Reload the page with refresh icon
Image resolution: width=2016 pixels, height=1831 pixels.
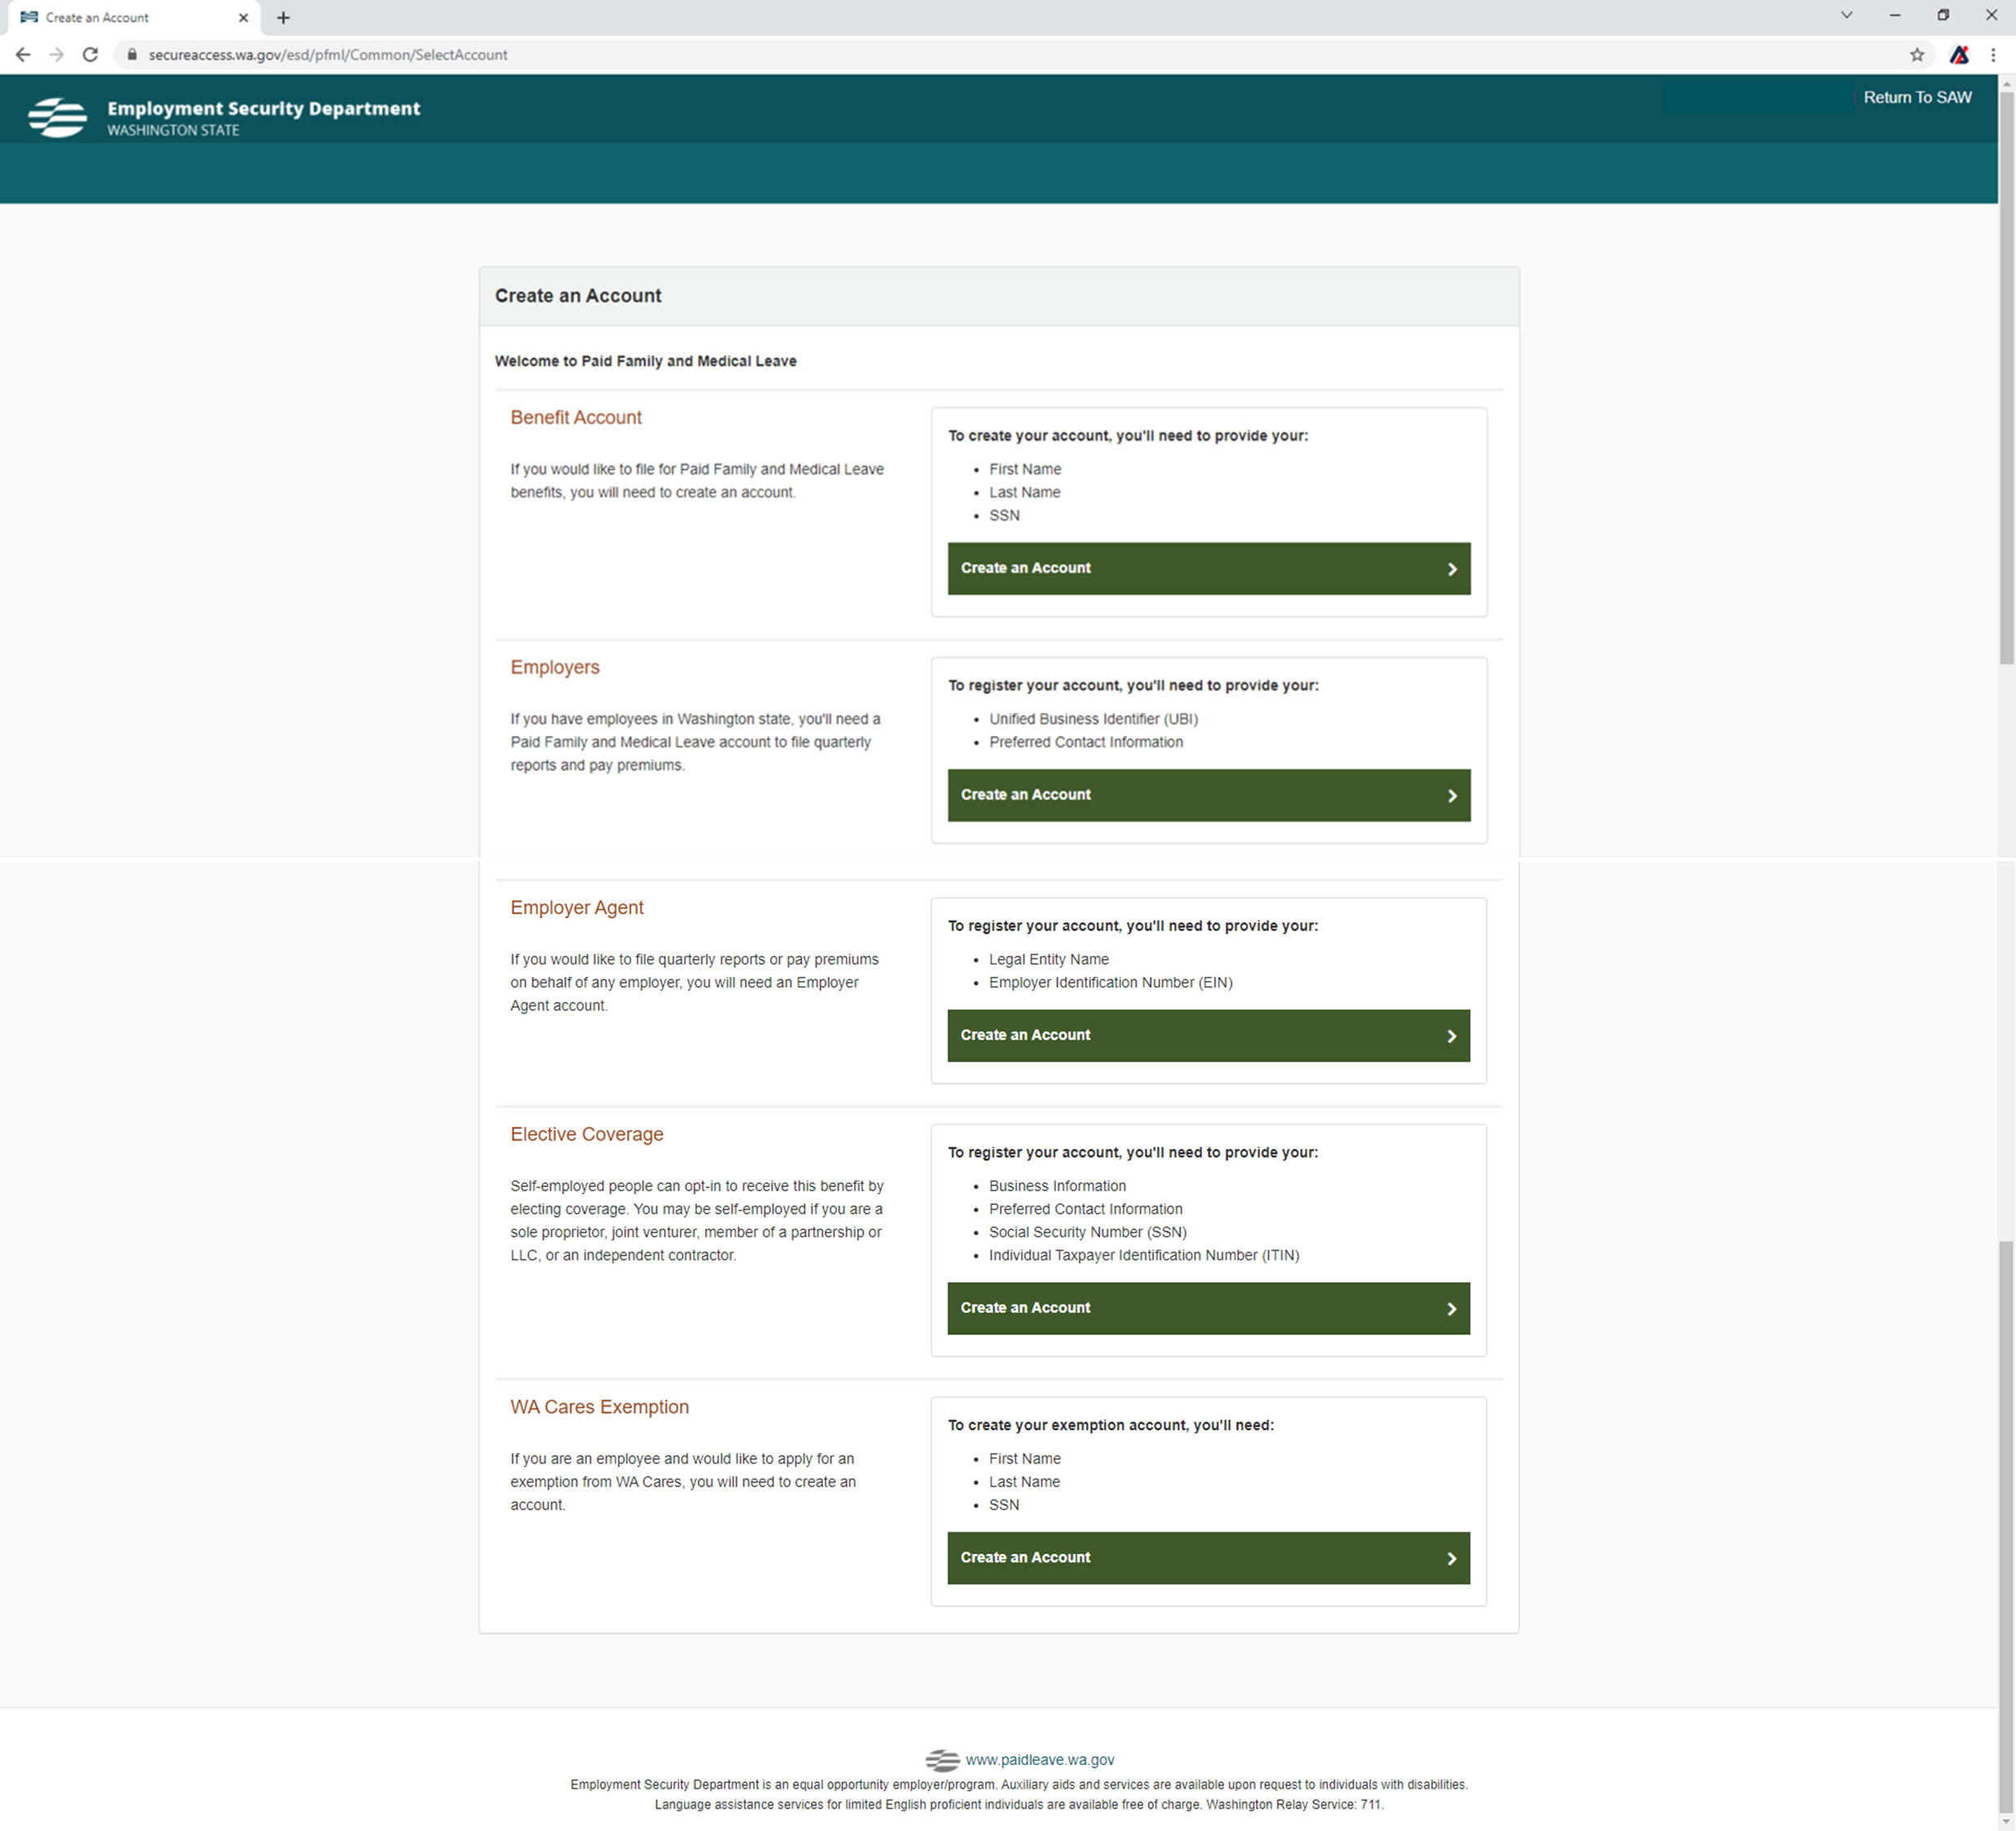click(x=90, y=55)
